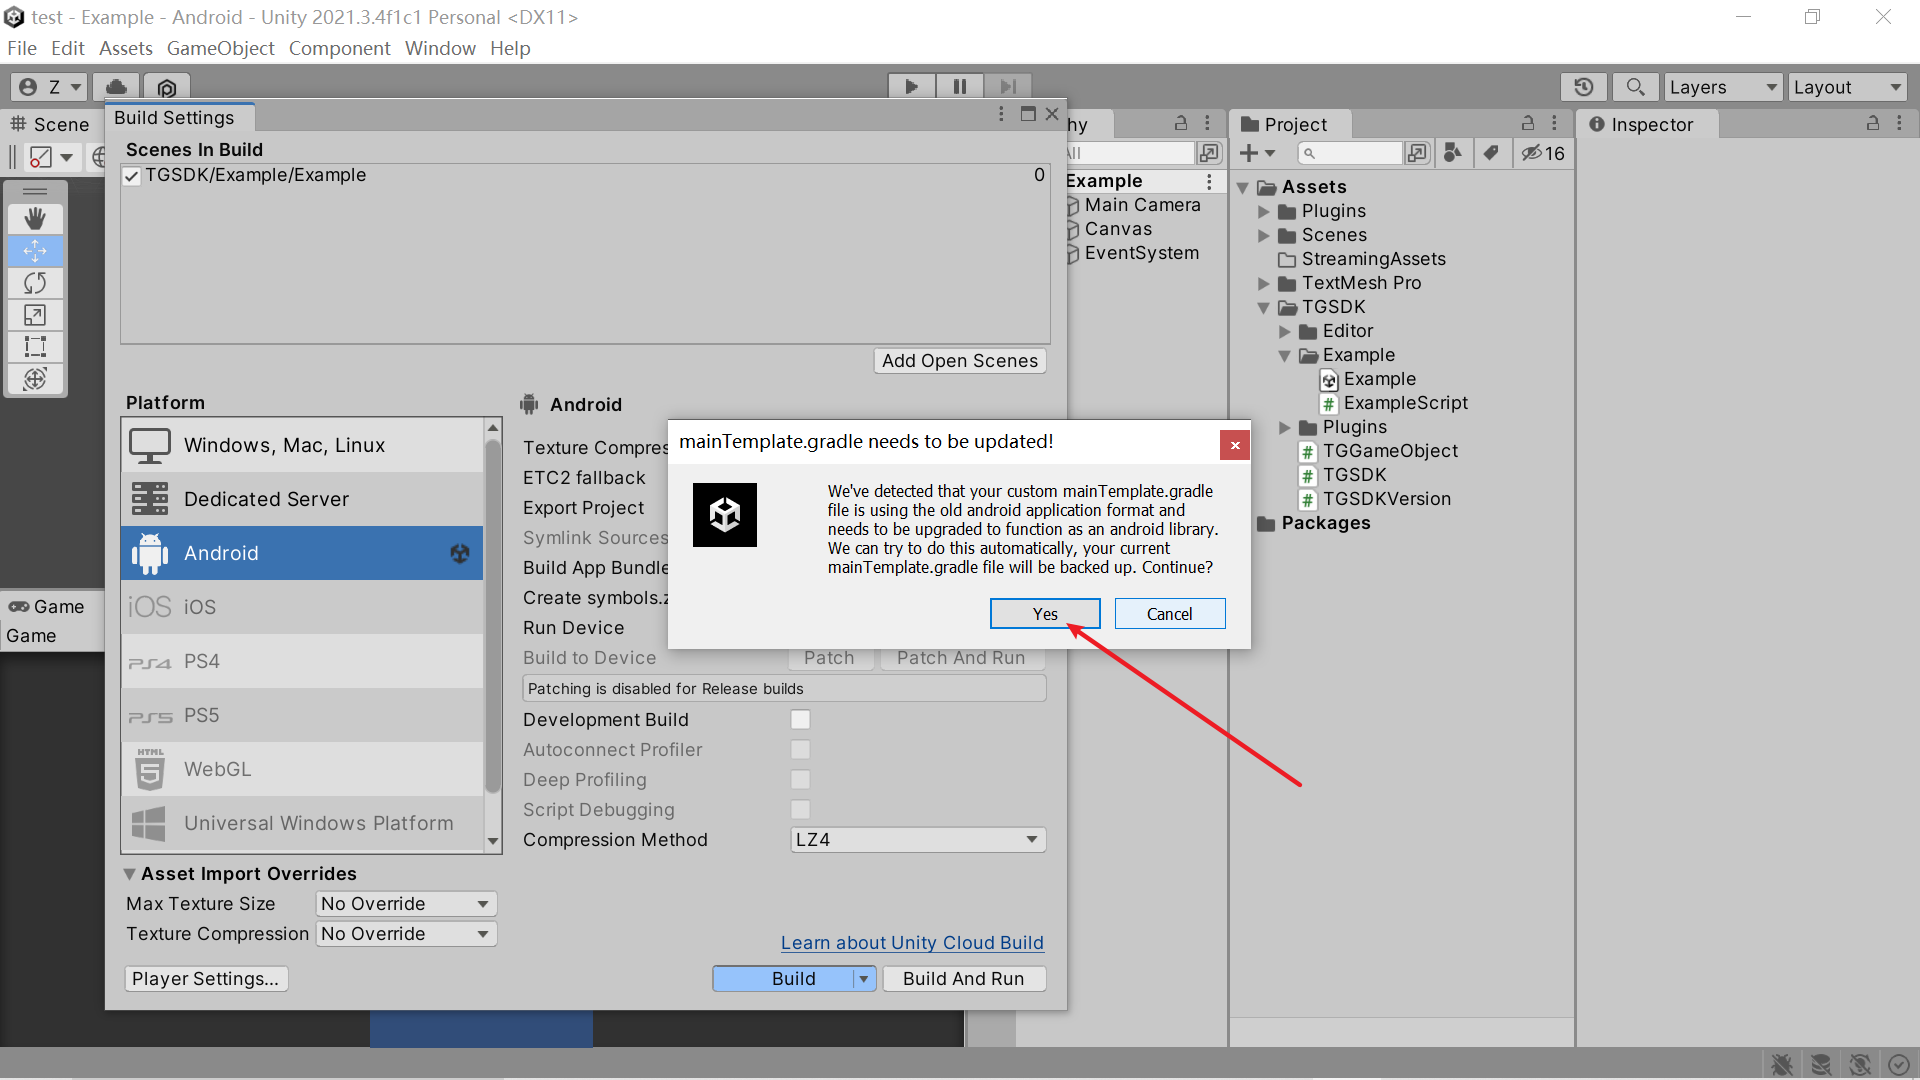Switch to the Scene tab
The width and height of the screenshot is (1920, 1080).
coord(50,124)
